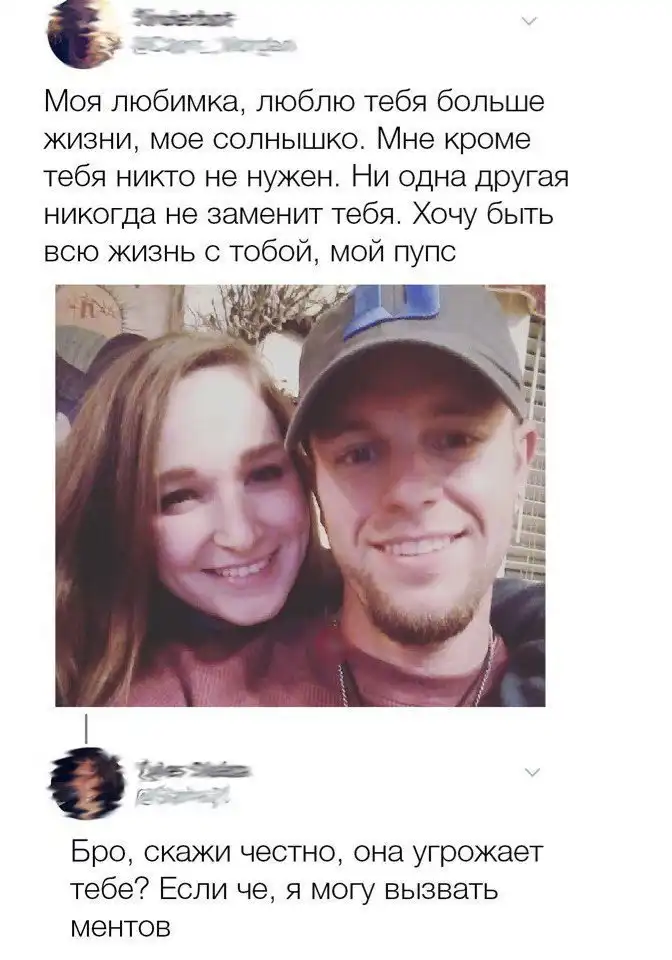Click the original poster's blurred display name
Viewport: 672px width, 960px height.
click(184, 20)
